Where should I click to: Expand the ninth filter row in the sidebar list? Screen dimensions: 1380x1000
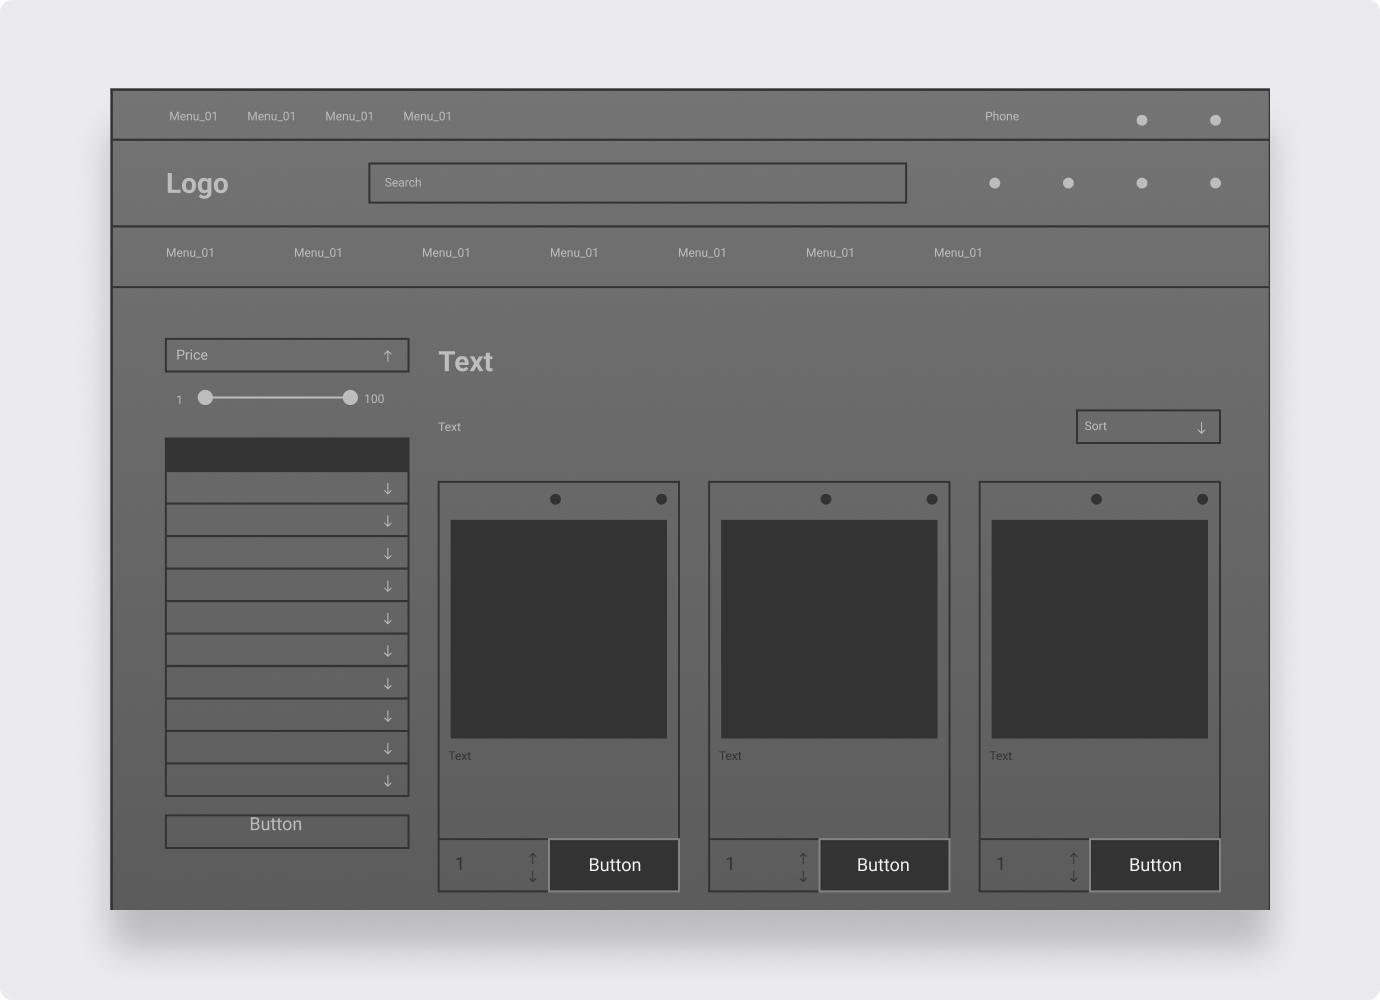pyautogui.click(x=287, y=748)
